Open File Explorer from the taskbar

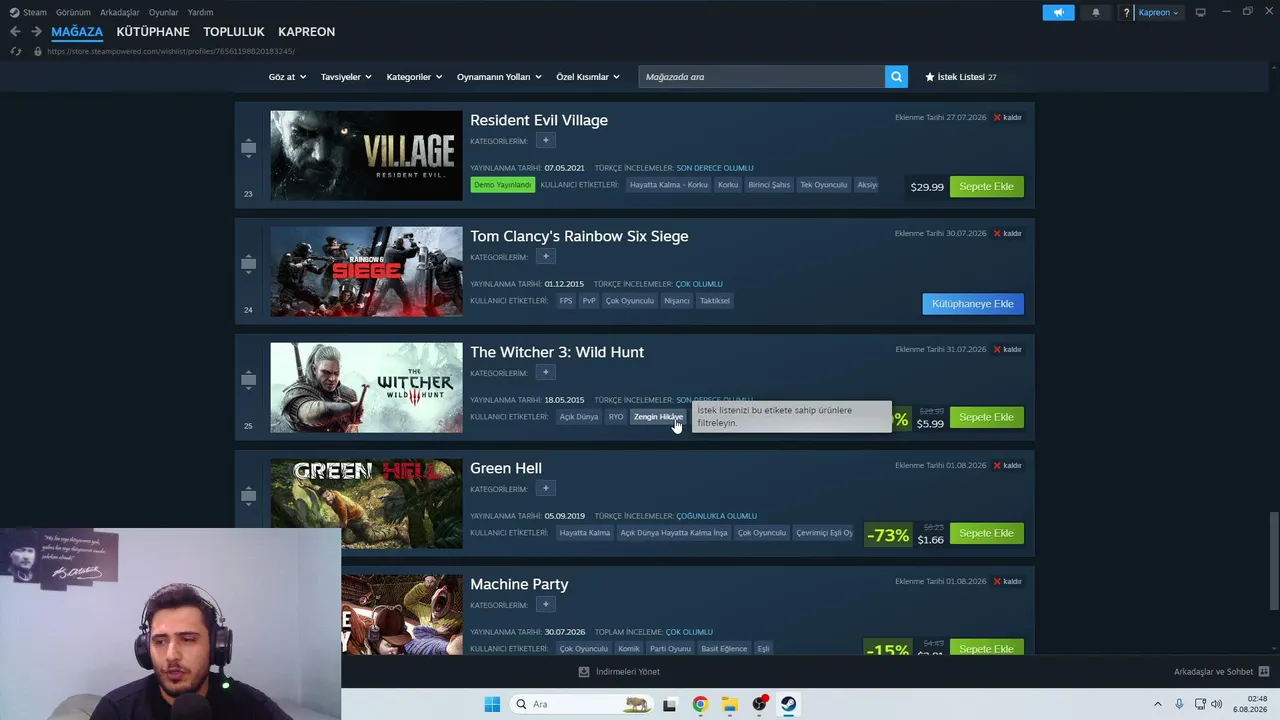click(x=730, y=704)
